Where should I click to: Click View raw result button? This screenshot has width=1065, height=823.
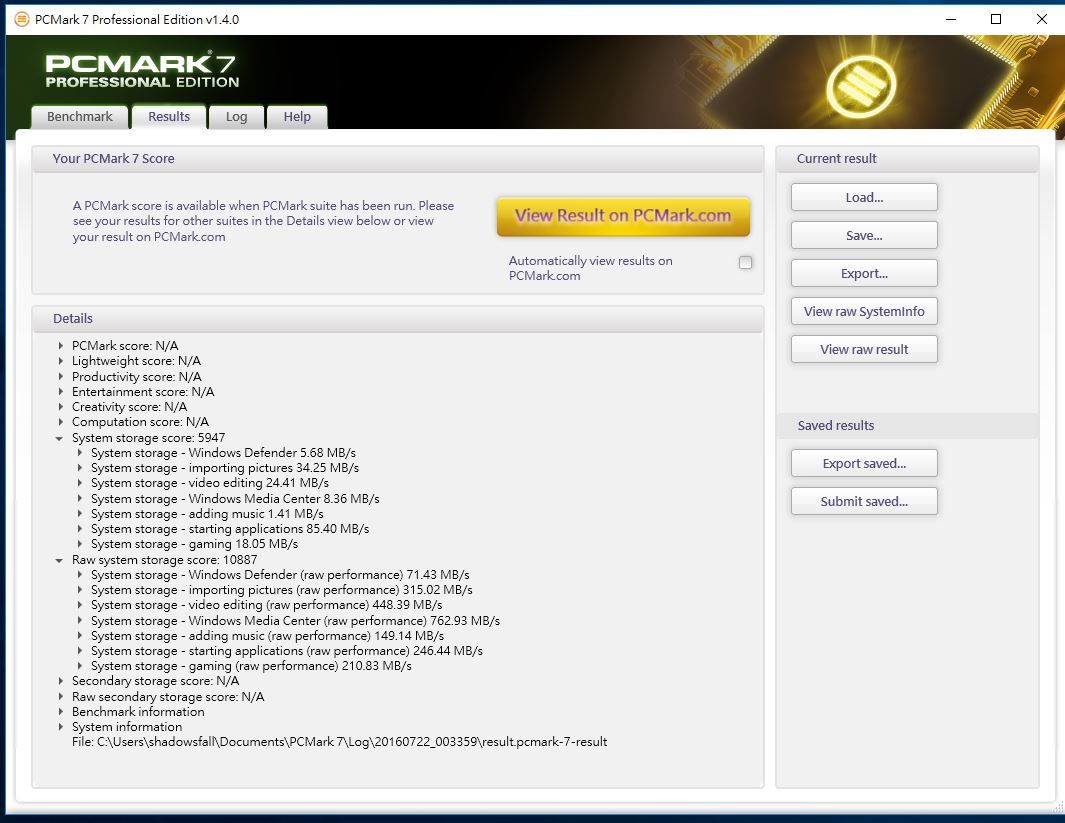point(864,350)
